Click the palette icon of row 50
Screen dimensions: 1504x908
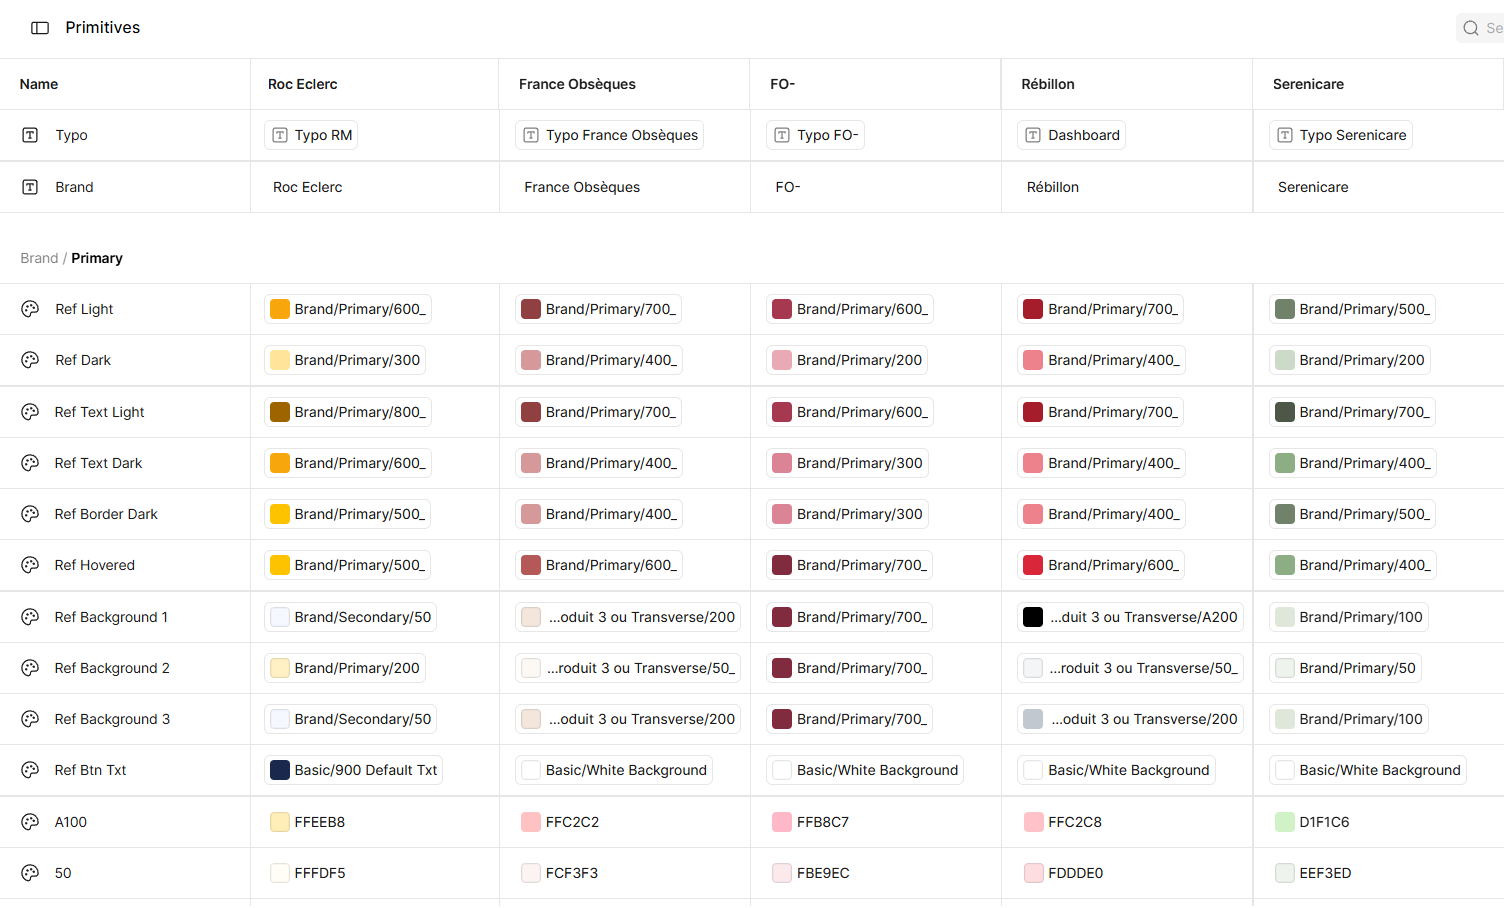pos(30,873)
